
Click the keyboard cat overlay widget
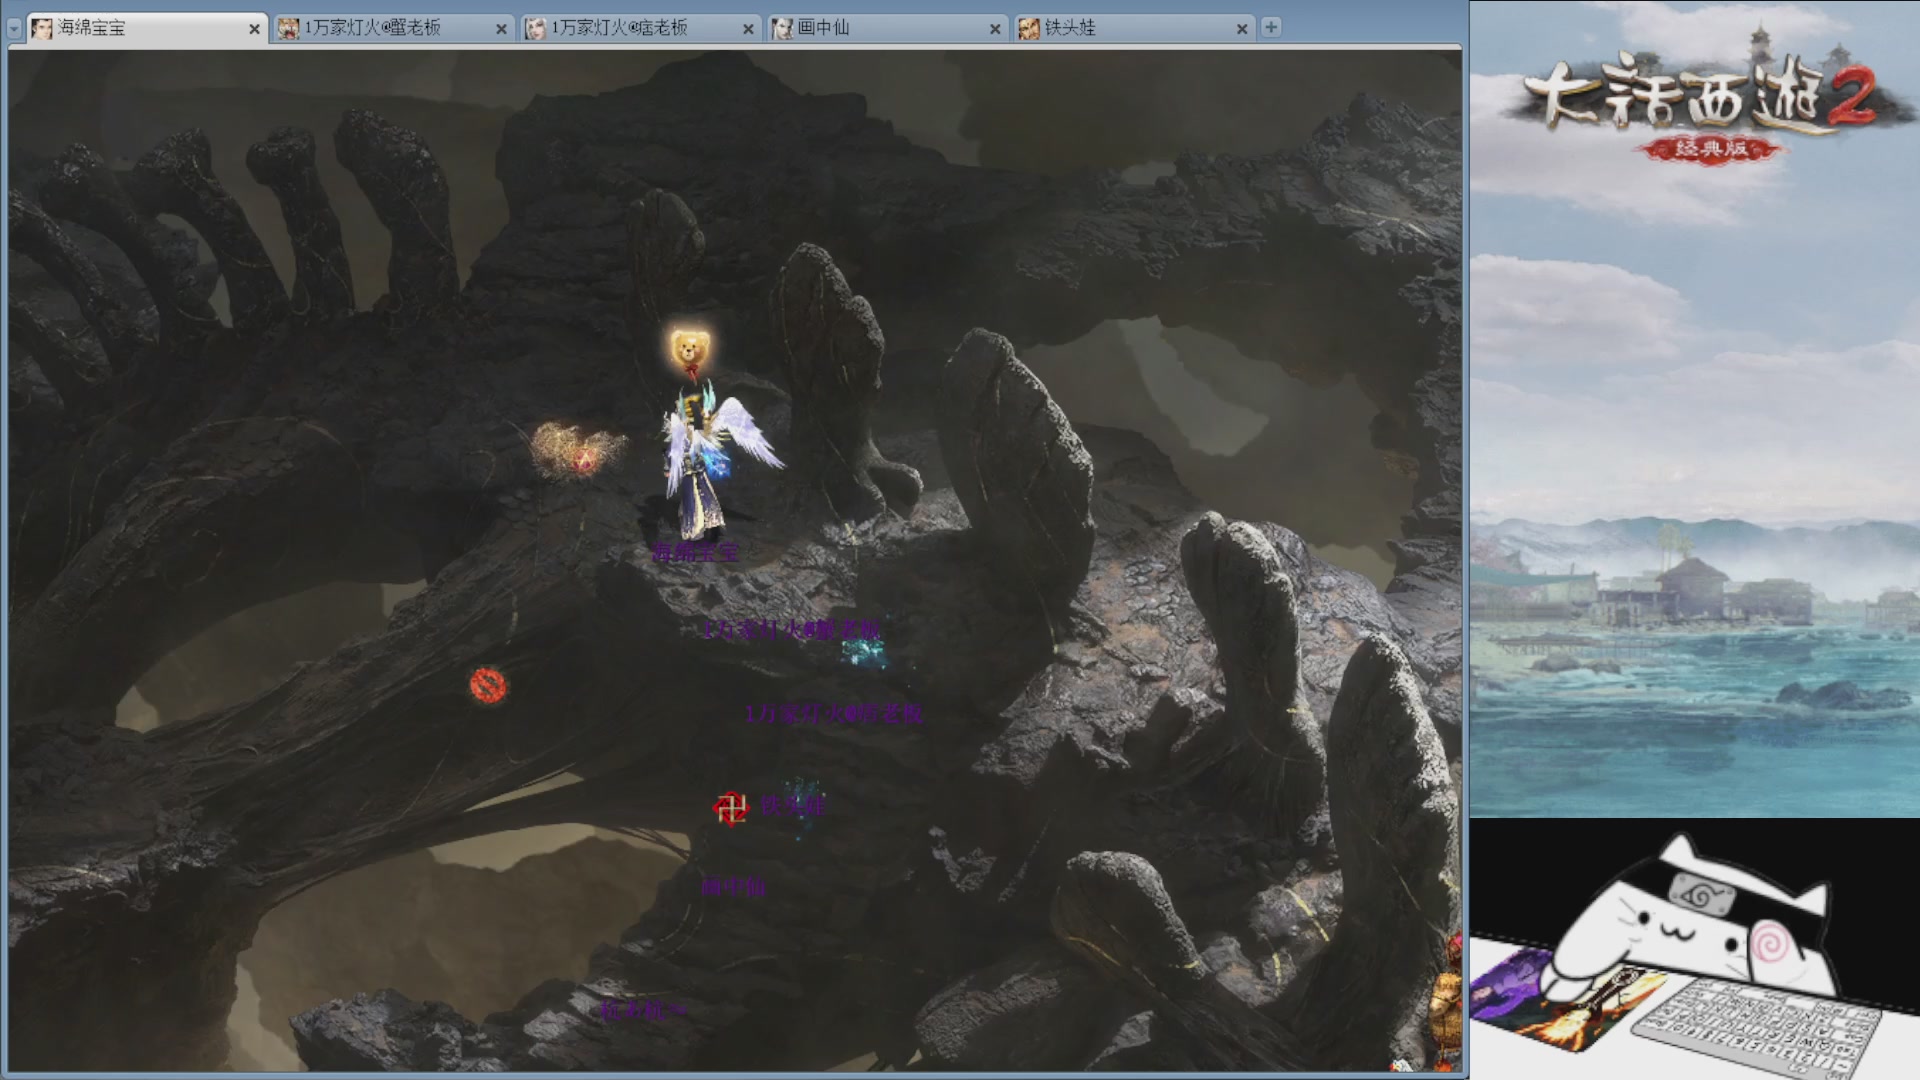click(x=1694, y=950)
